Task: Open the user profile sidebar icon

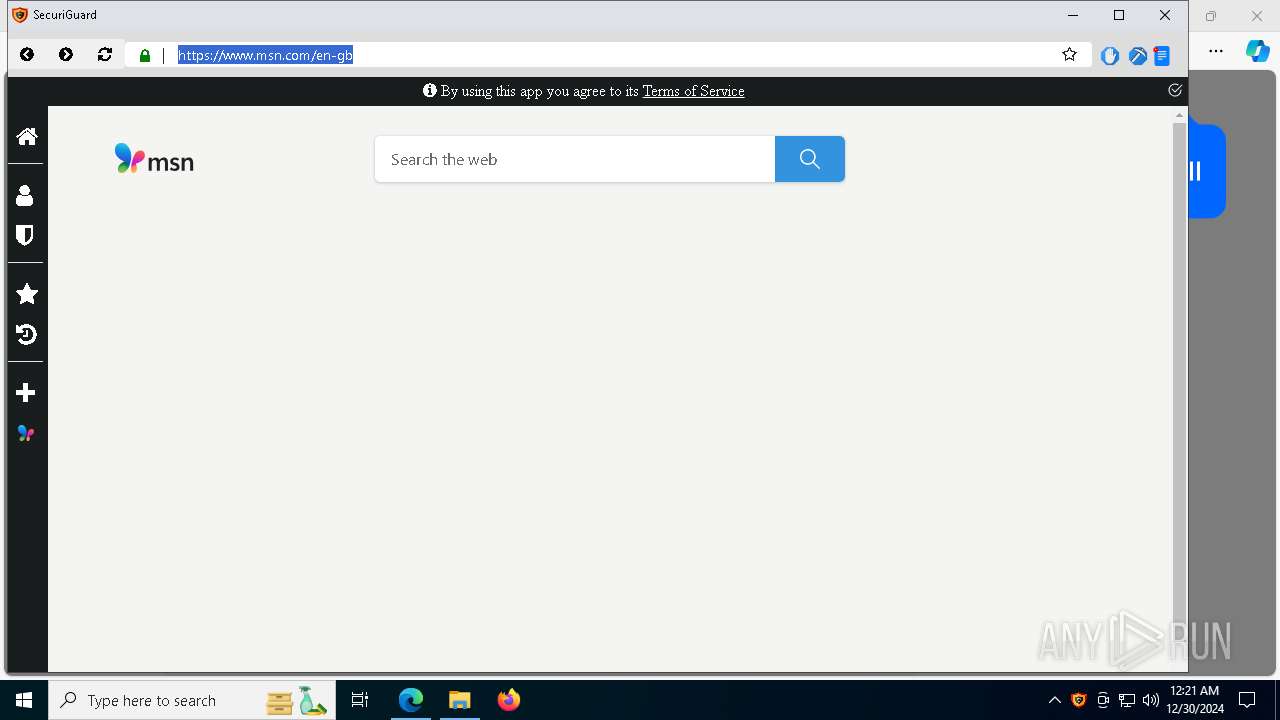Action: [x=25, y=195]
